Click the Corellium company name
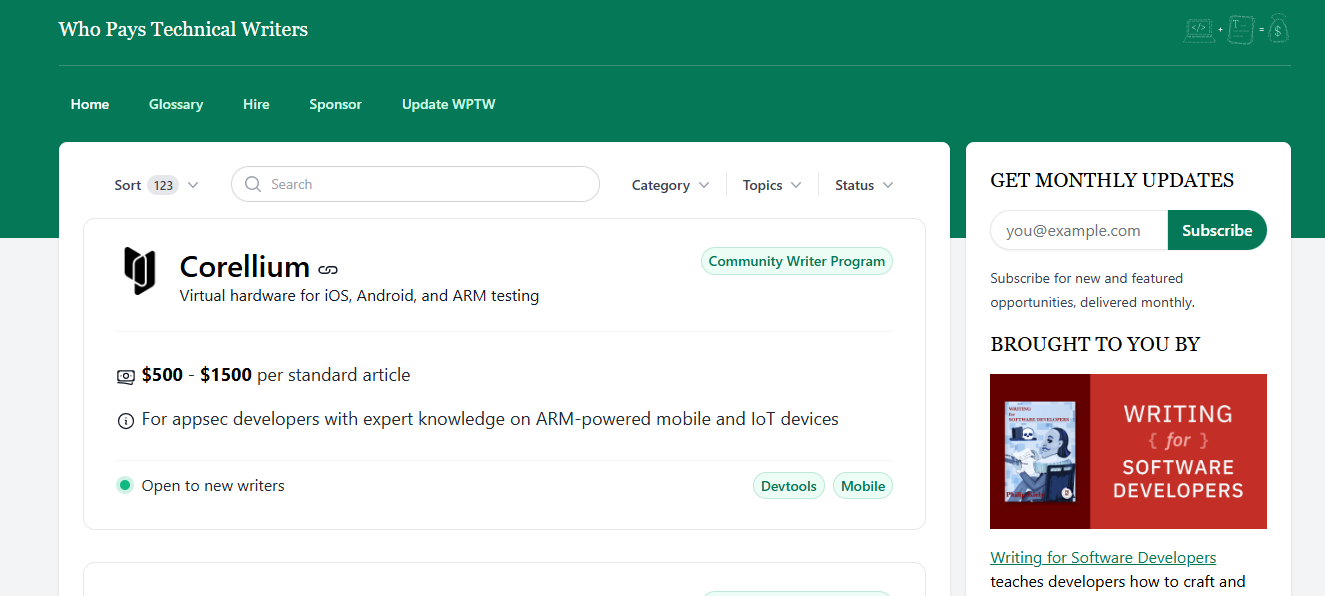 (x=245, y=267)
